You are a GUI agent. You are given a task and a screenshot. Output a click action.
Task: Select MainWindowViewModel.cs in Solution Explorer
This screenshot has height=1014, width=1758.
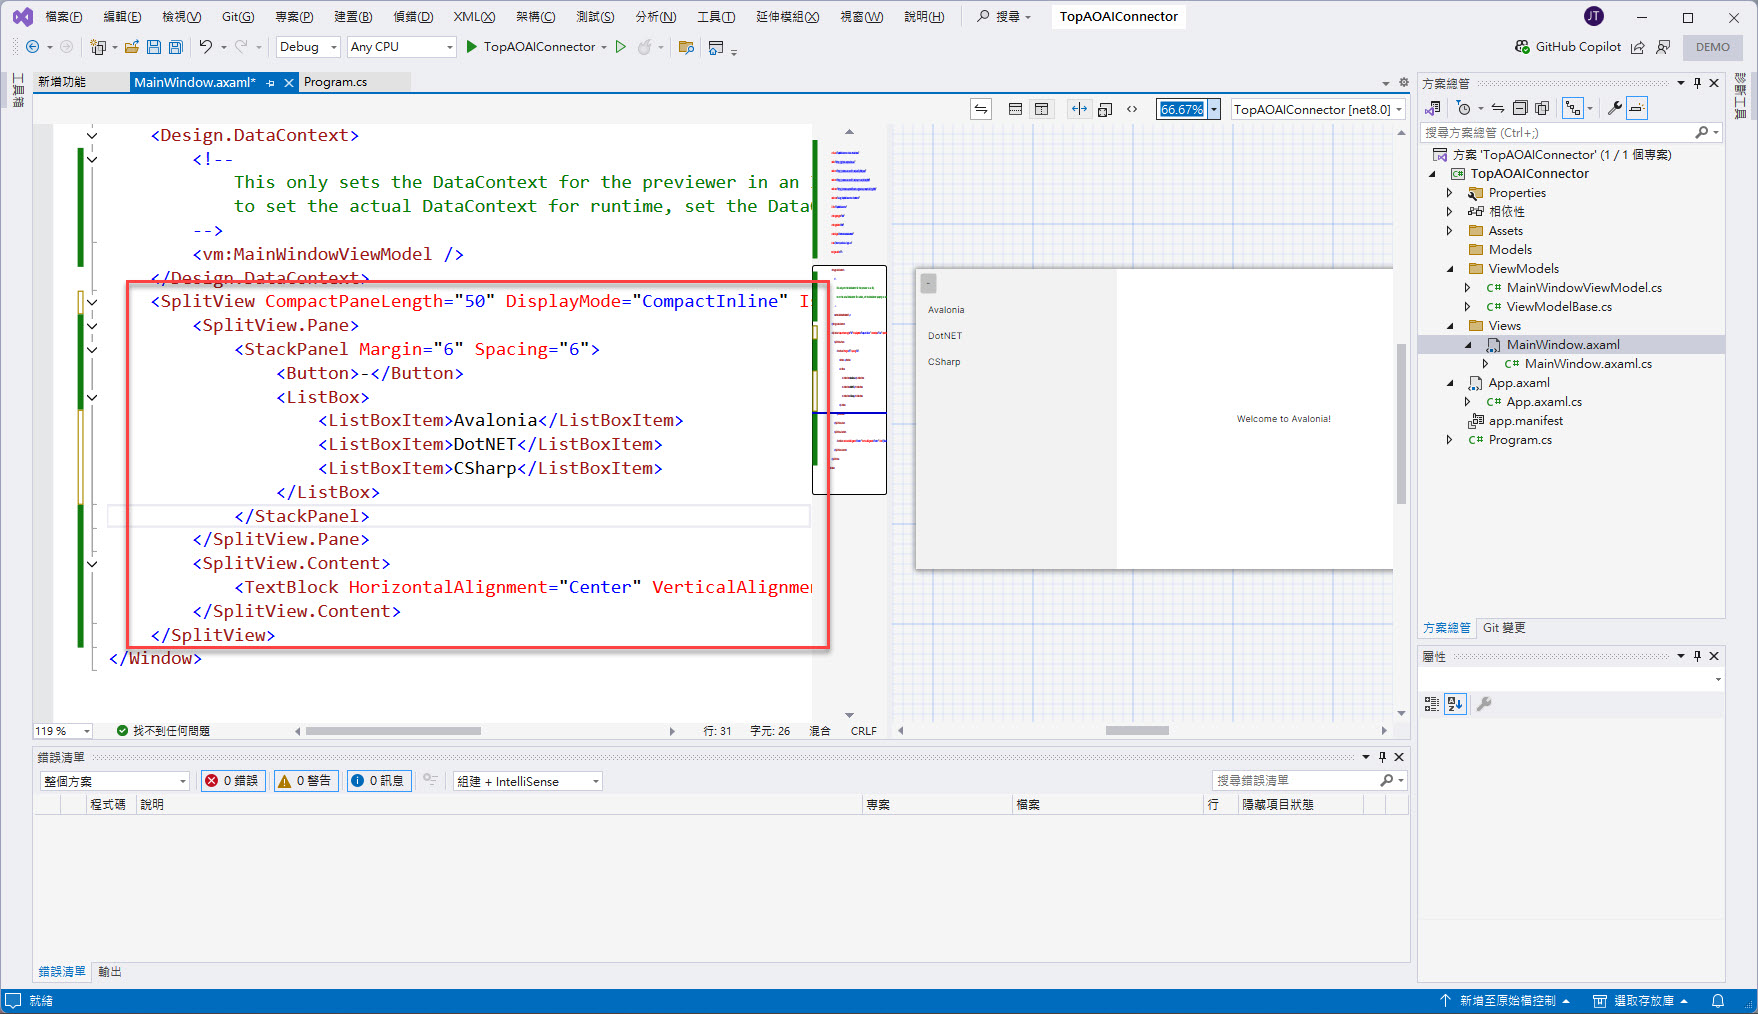[x=1584, y=288]
